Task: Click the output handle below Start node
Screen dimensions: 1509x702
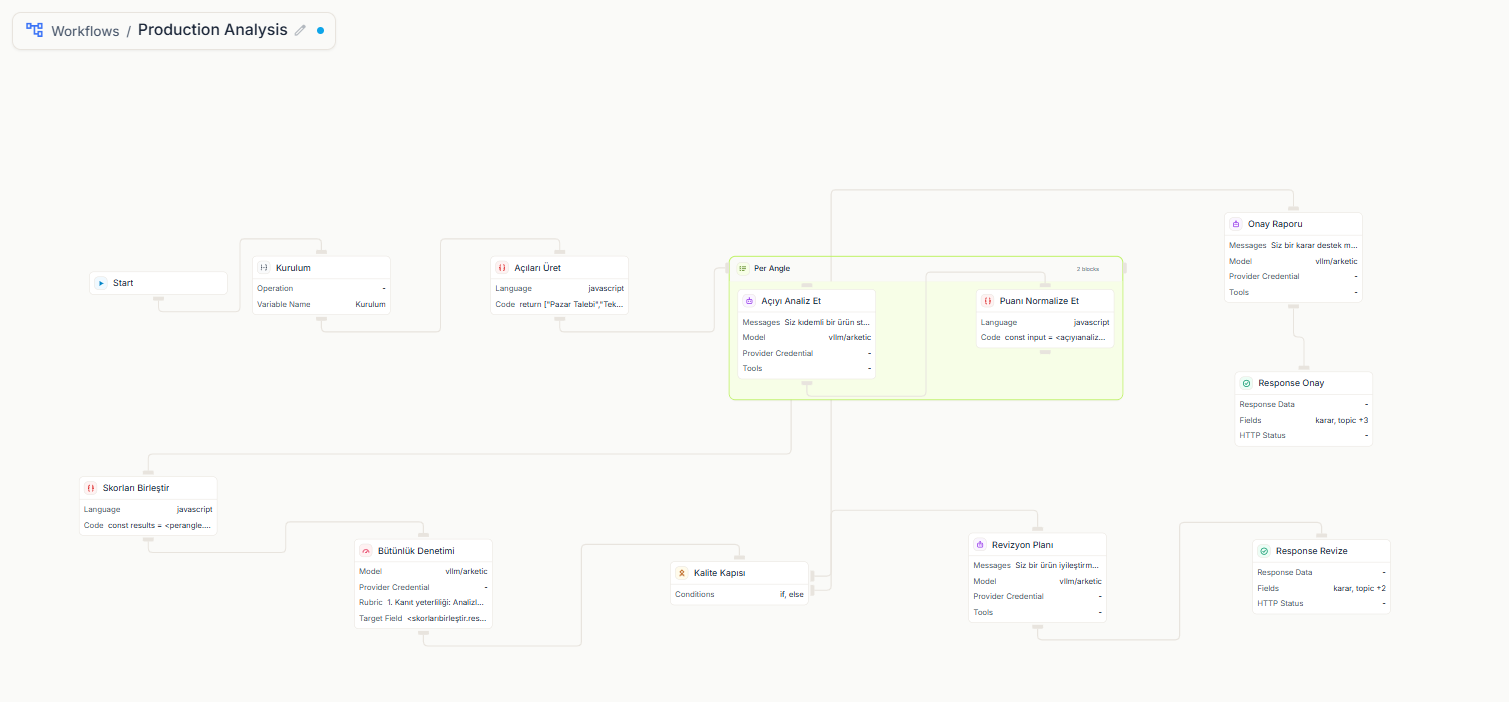Action: coord(159,298)
